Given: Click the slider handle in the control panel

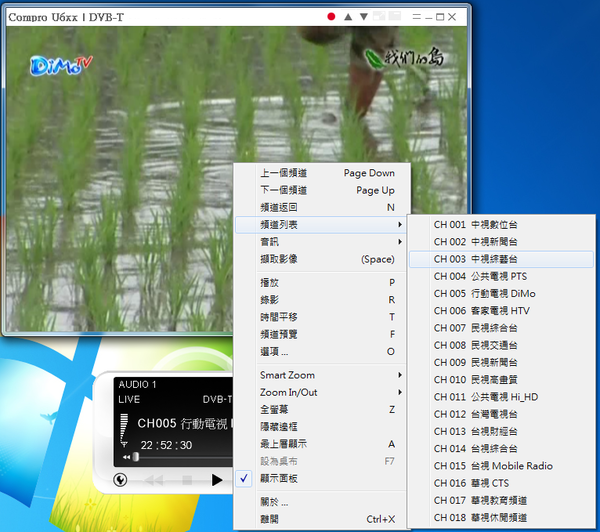Looking at the screenshot, I should 135,457.
